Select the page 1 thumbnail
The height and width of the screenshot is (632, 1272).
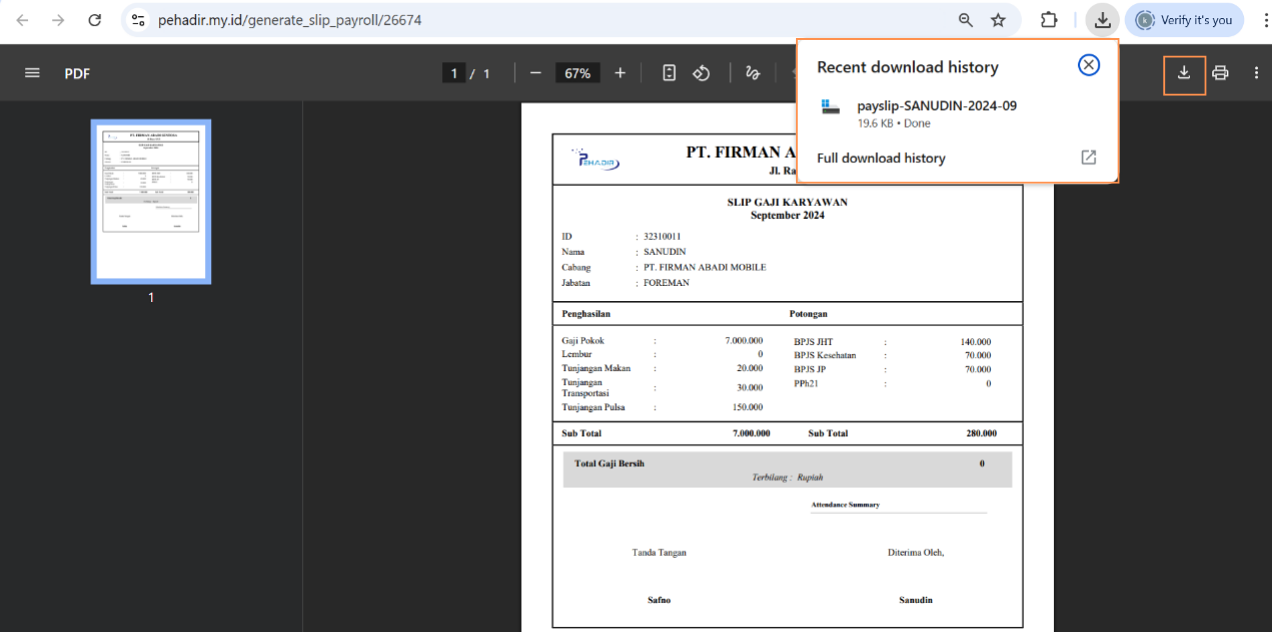pyautogui.click(x=150, y=201)
